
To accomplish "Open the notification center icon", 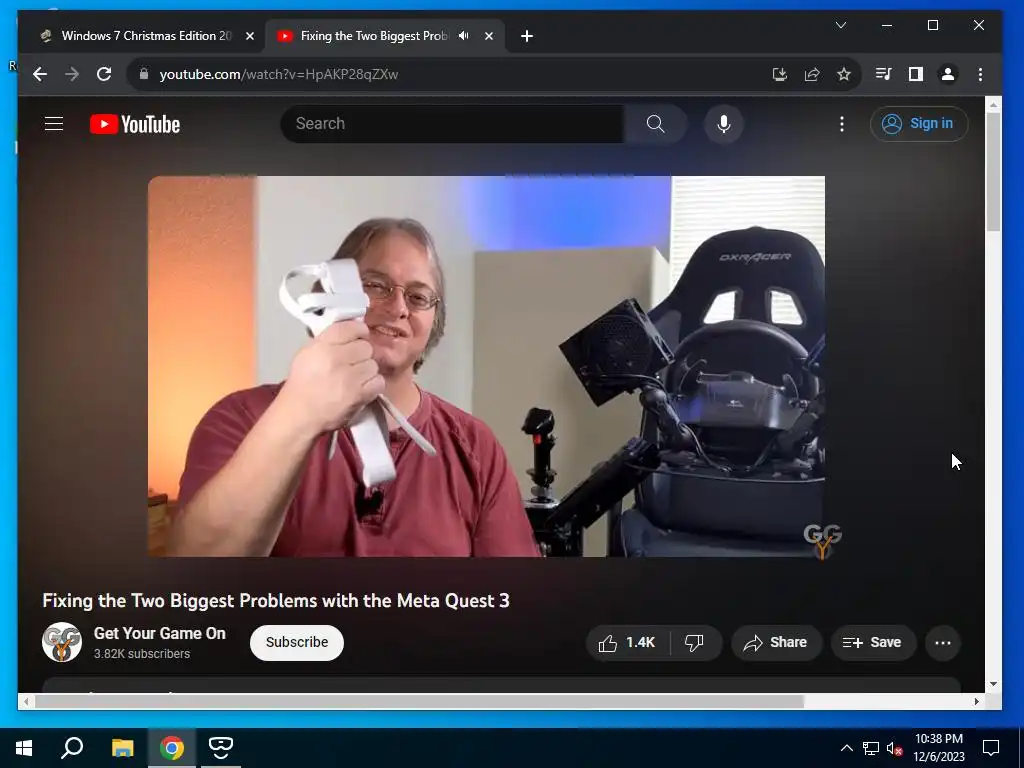I will tap(991, 748).
